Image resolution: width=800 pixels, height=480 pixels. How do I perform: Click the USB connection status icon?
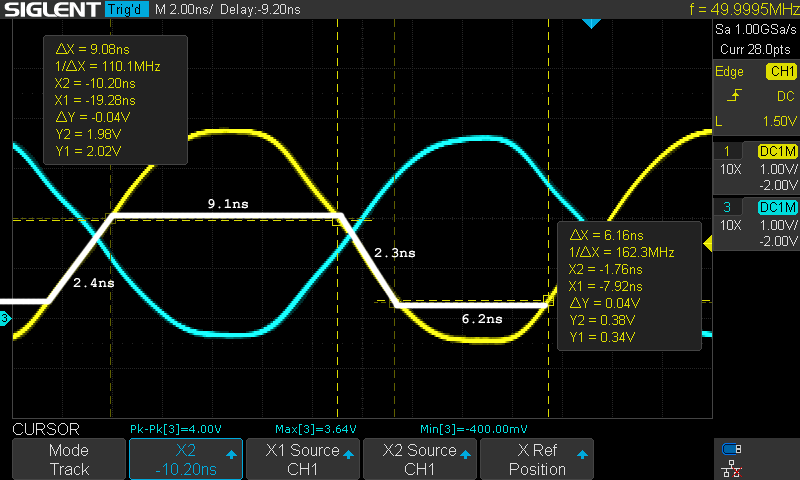point(731,448)
